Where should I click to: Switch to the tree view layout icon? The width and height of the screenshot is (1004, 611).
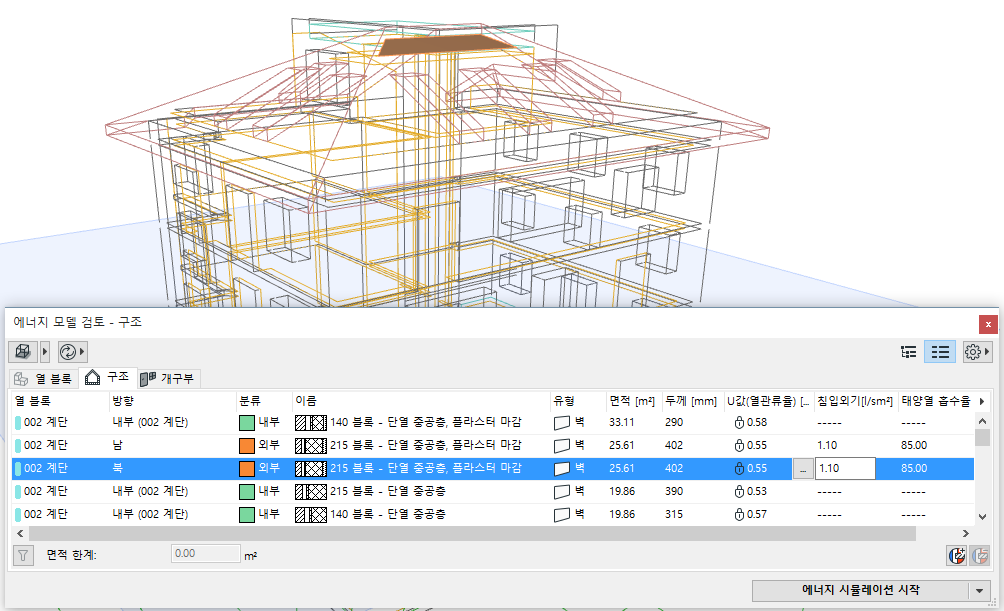click(x=908, y=352)
